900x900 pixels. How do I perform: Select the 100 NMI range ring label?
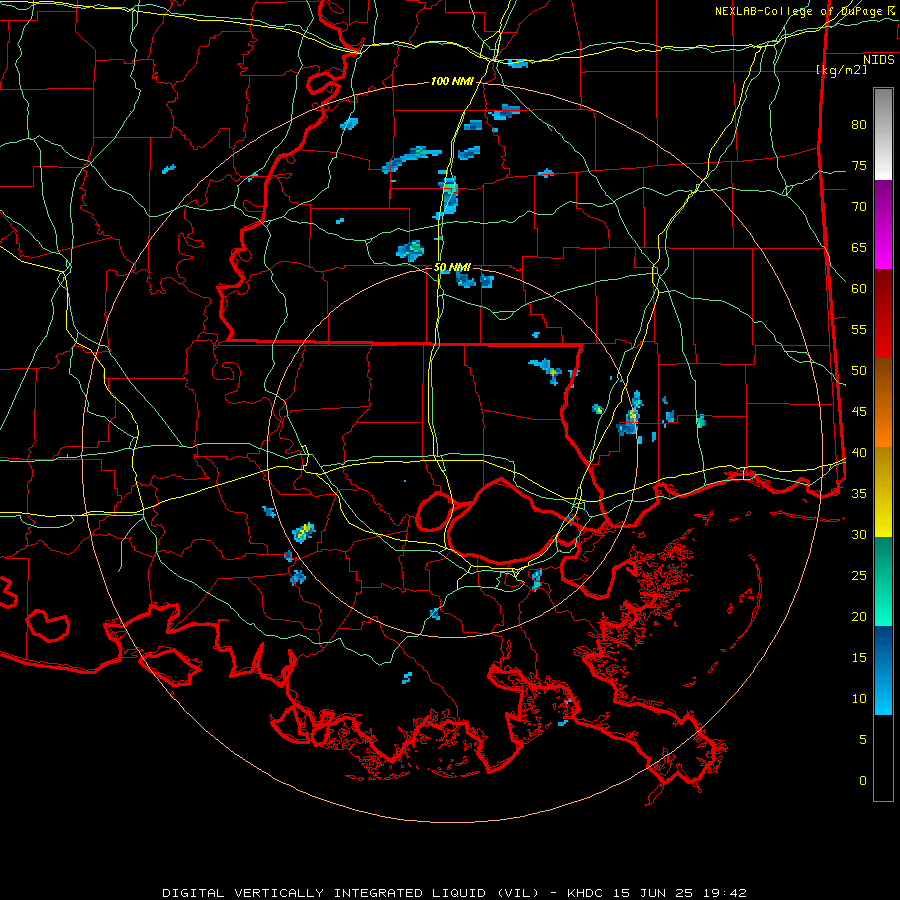point(452,82)
